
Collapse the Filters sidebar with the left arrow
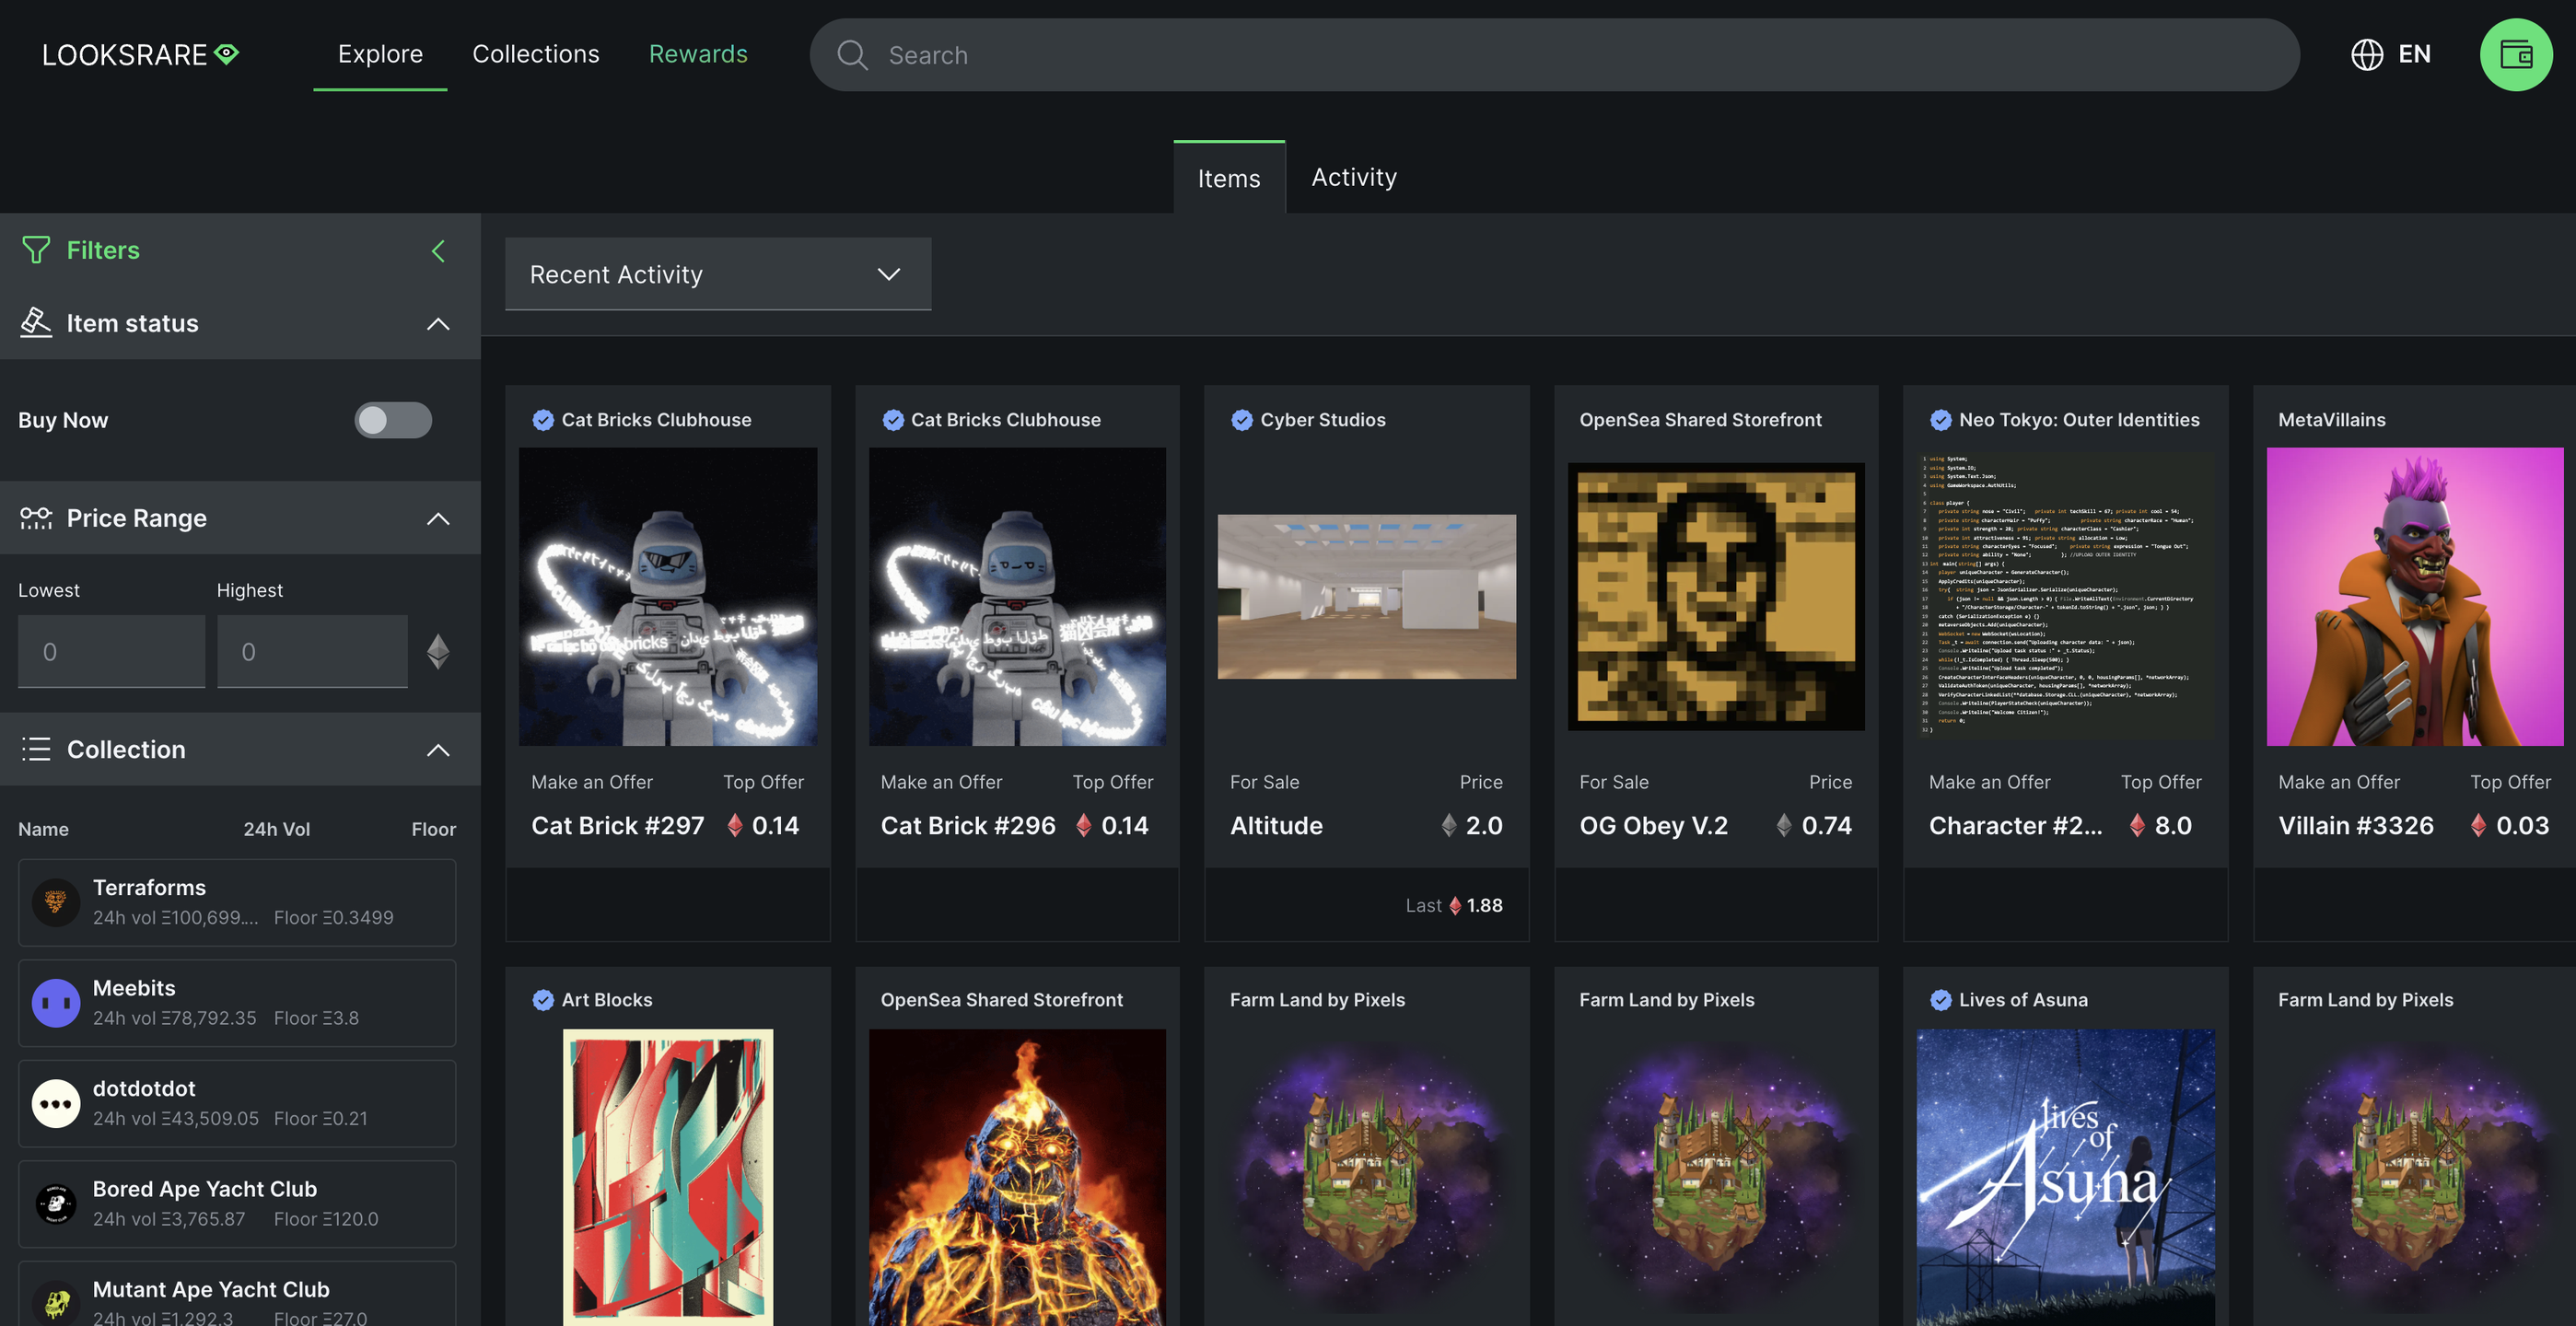click(x=438, y=251)
